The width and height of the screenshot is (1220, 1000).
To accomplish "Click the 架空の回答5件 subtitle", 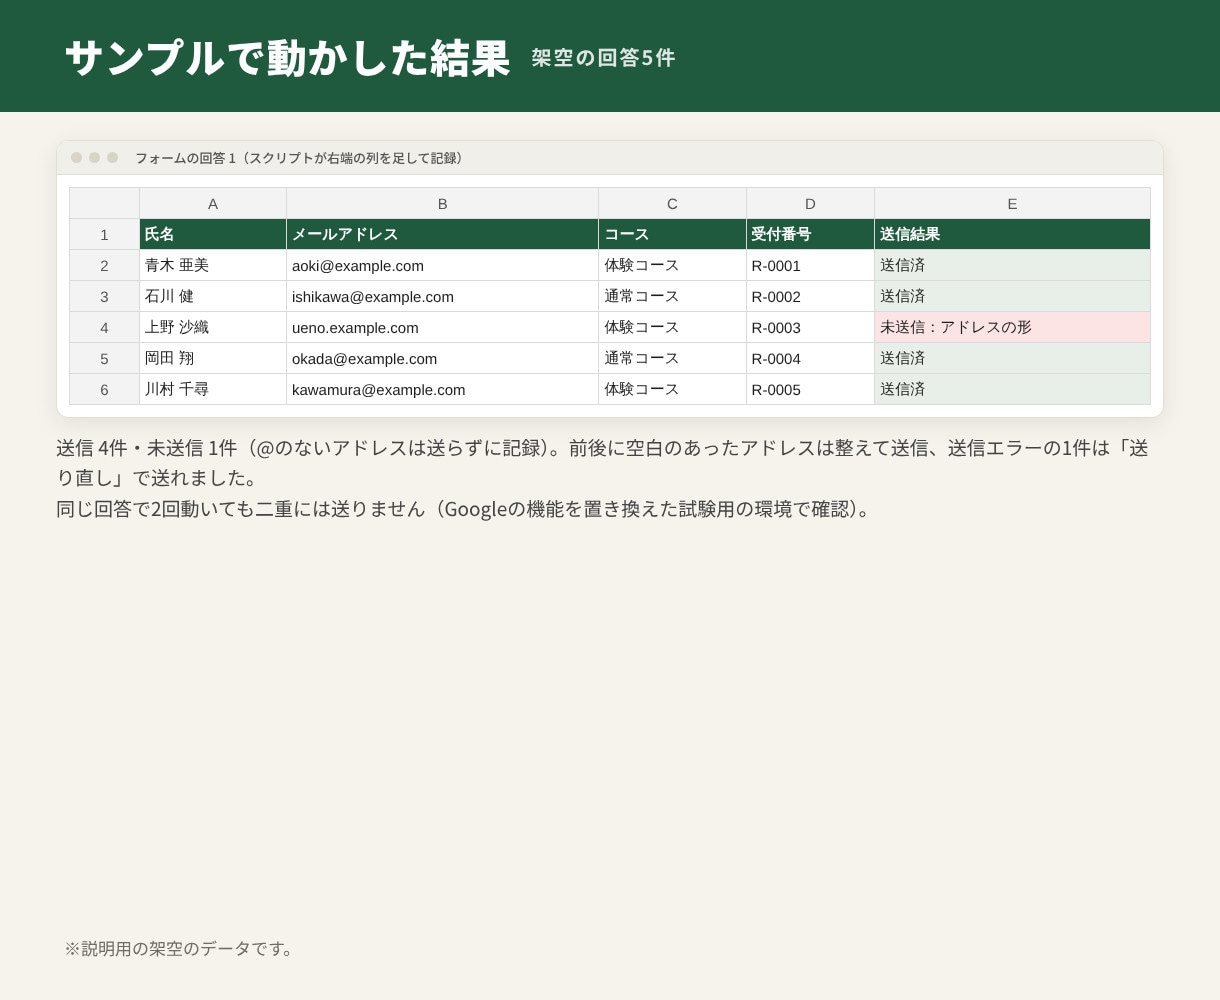I will [x=603, y=58].
